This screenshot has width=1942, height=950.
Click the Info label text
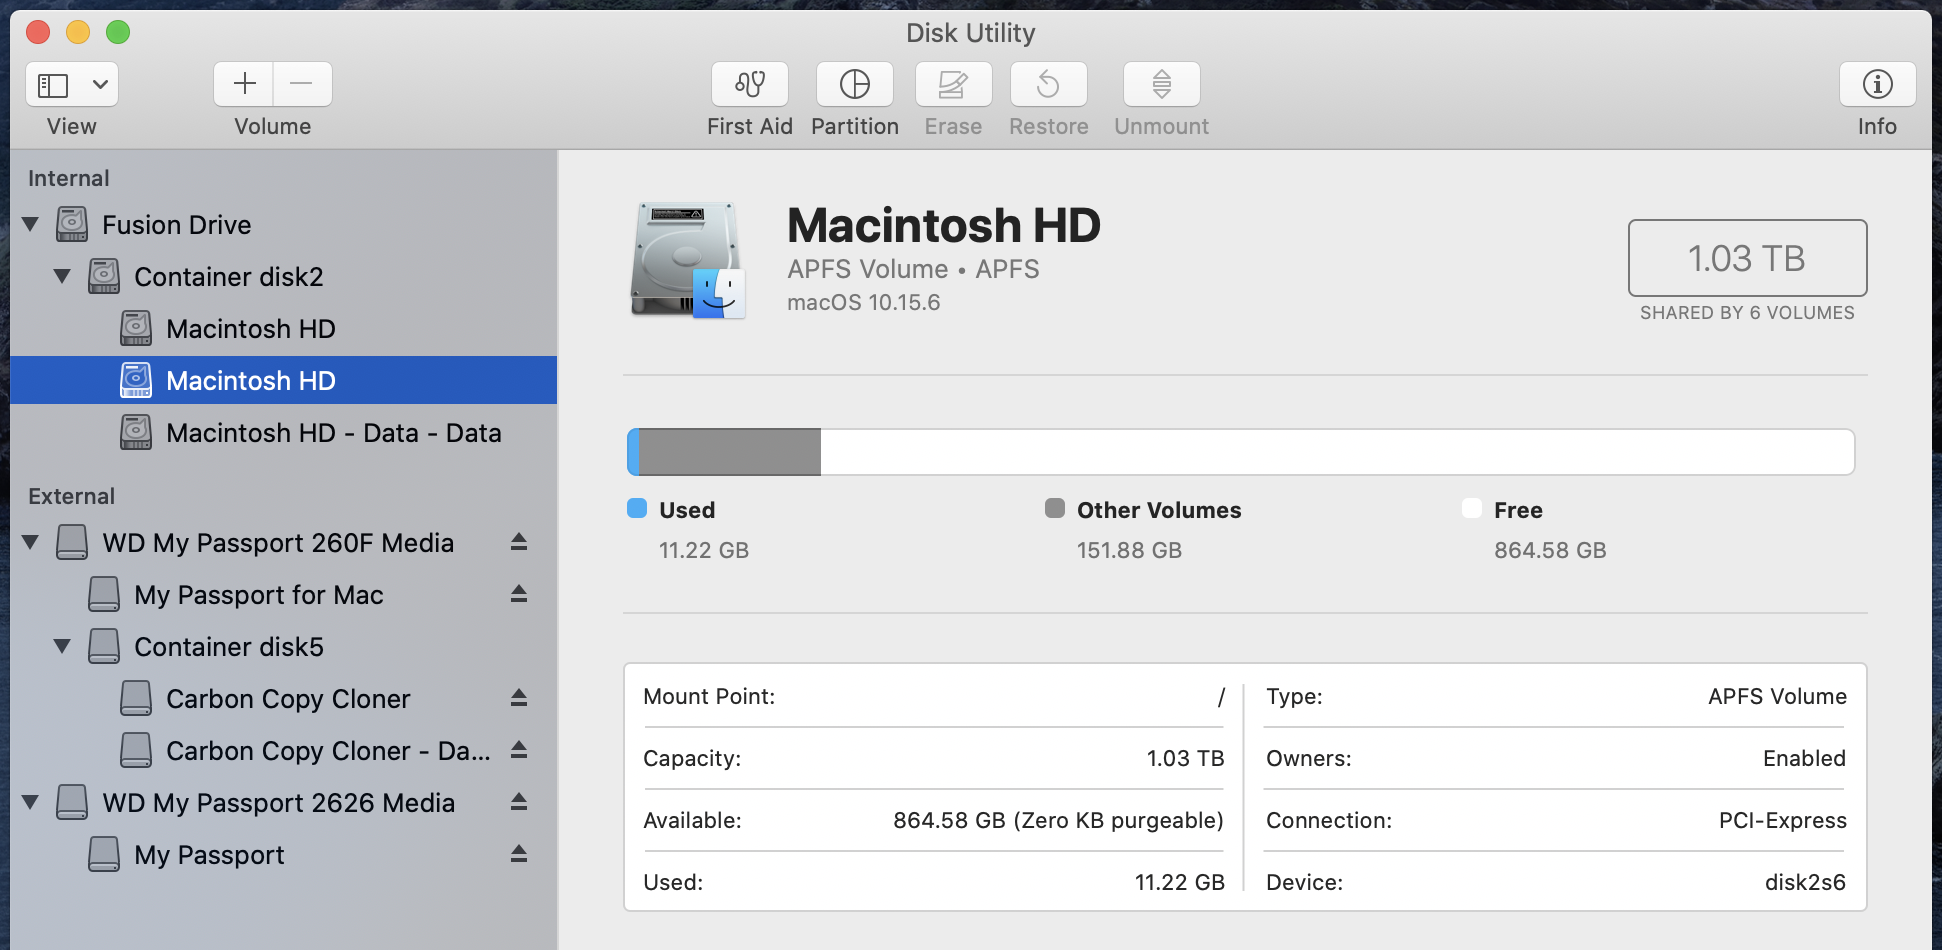(1877, 127)
